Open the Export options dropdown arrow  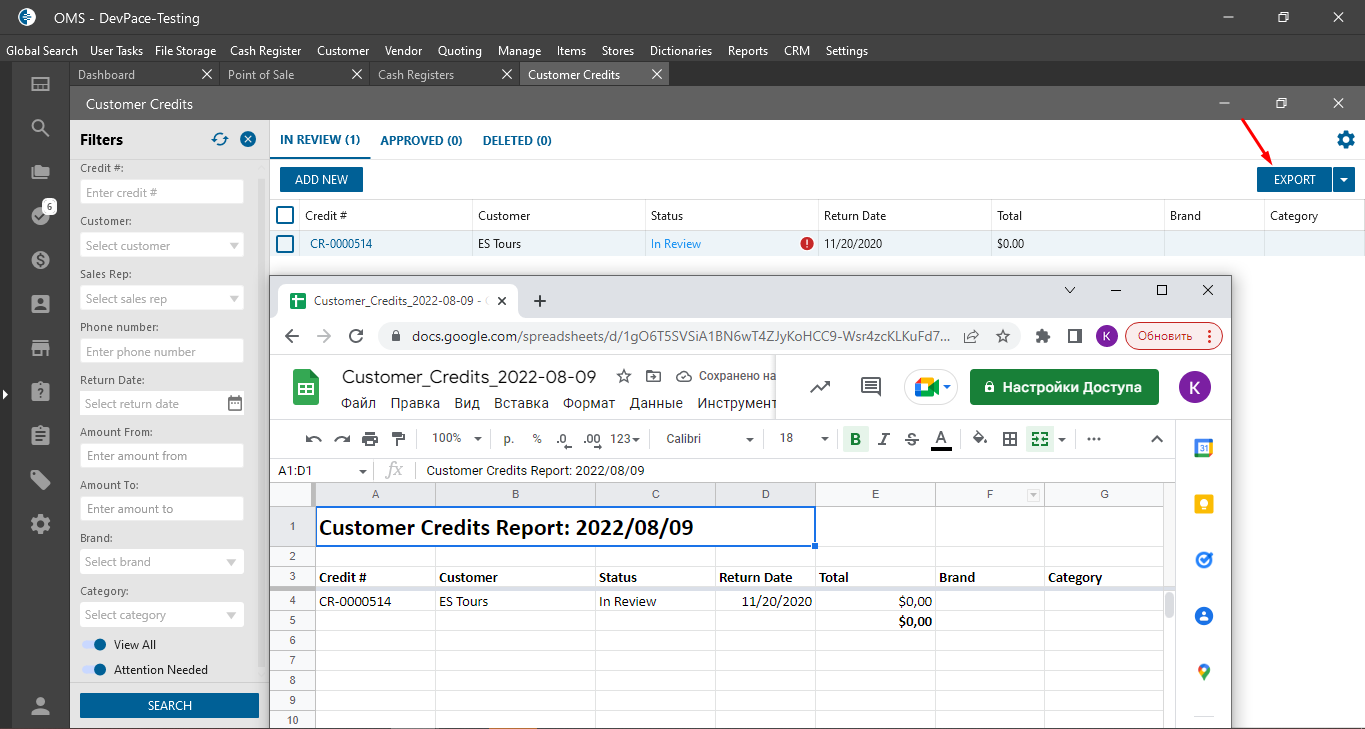pyautogui.click(x=1344, y=180)
